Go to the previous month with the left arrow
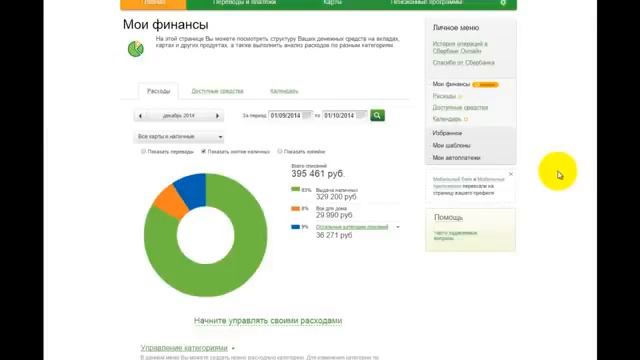640x360 pixels. click(140, 116)
